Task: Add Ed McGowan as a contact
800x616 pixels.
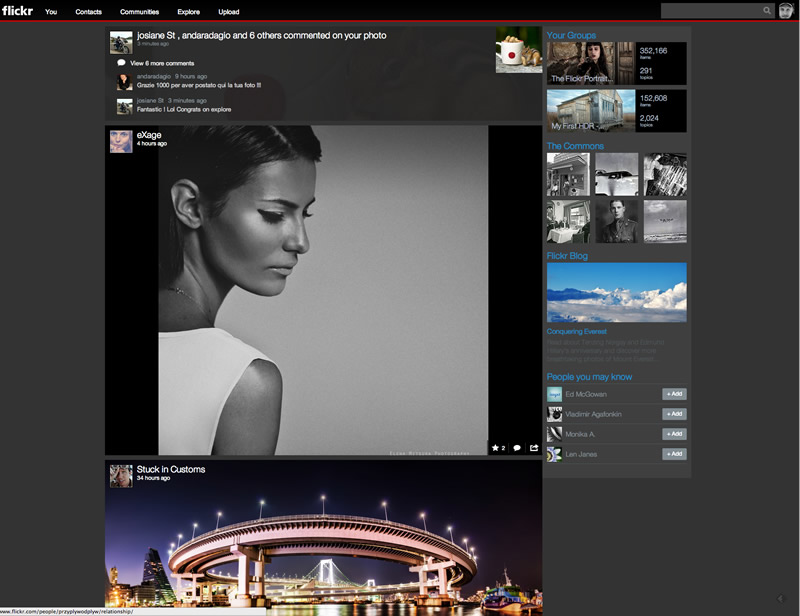Action: pos(674,394)
